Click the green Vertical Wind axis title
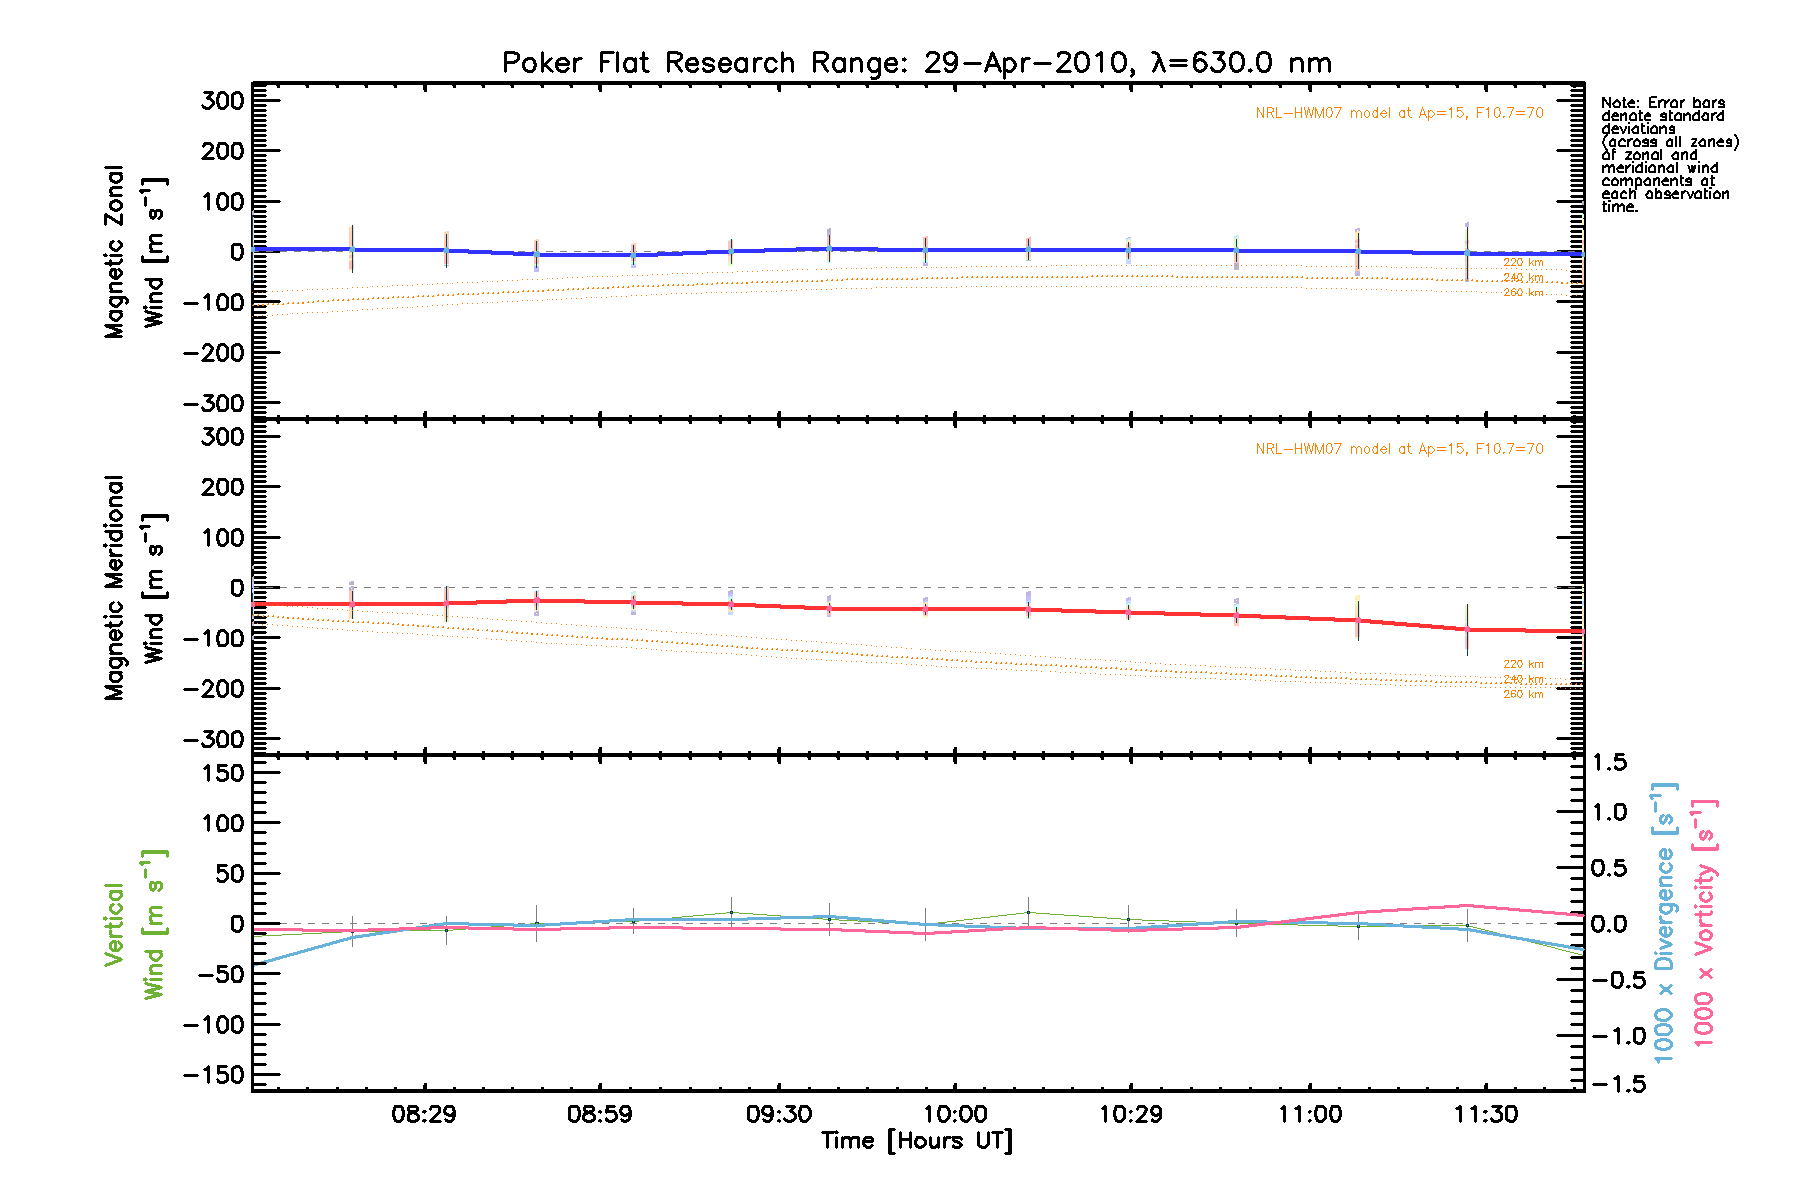 click(134, 924)
